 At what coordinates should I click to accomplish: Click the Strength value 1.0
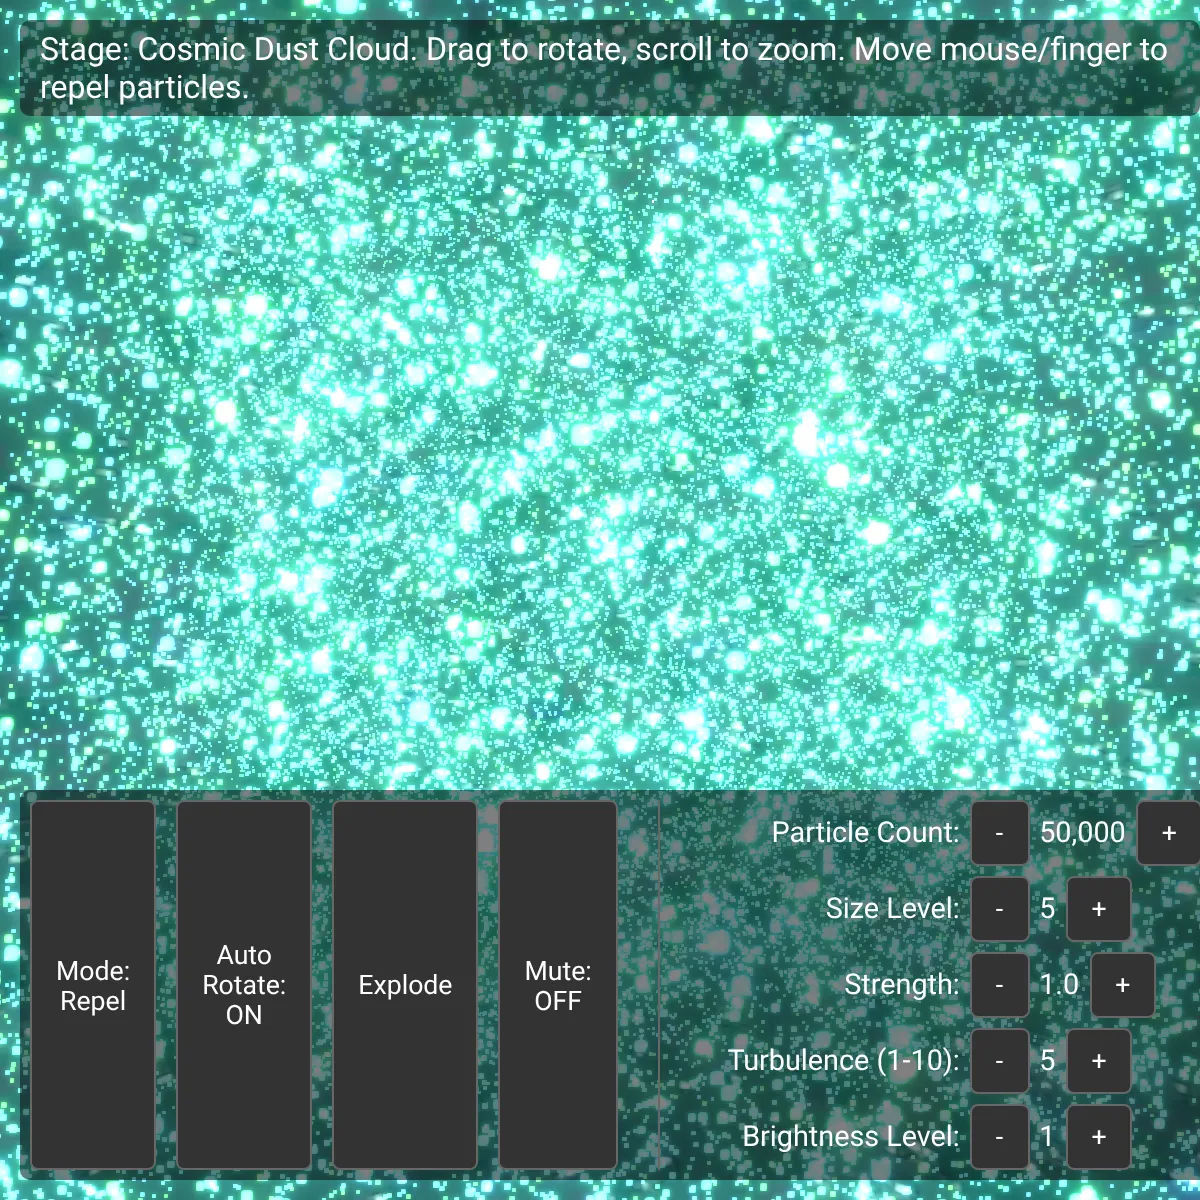(1059, 984)
